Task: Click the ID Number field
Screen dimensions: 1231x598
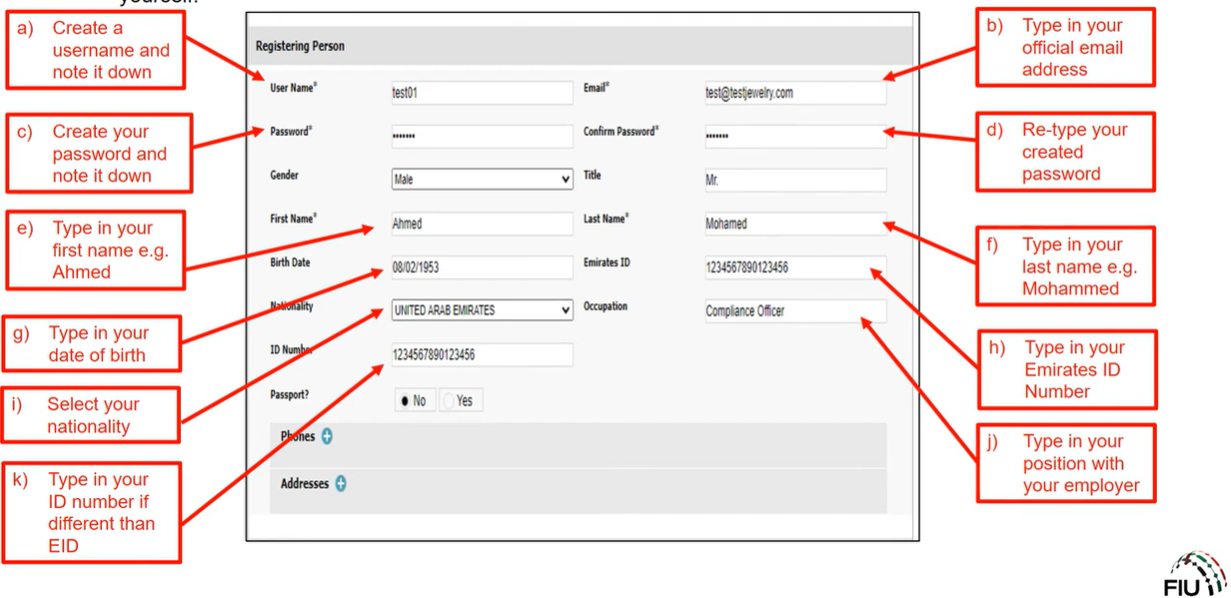Action: 481,355
